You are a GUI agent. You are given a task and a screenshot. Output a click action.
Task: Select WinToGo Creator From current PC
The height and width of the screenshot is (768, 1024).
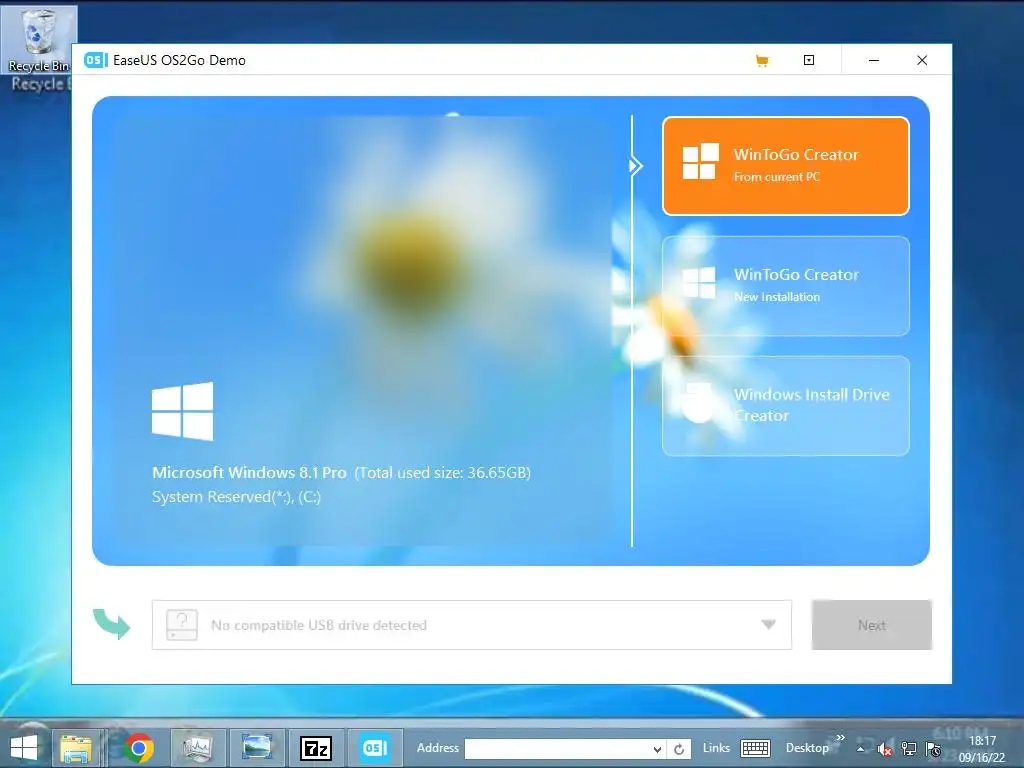tap(786, 166)
